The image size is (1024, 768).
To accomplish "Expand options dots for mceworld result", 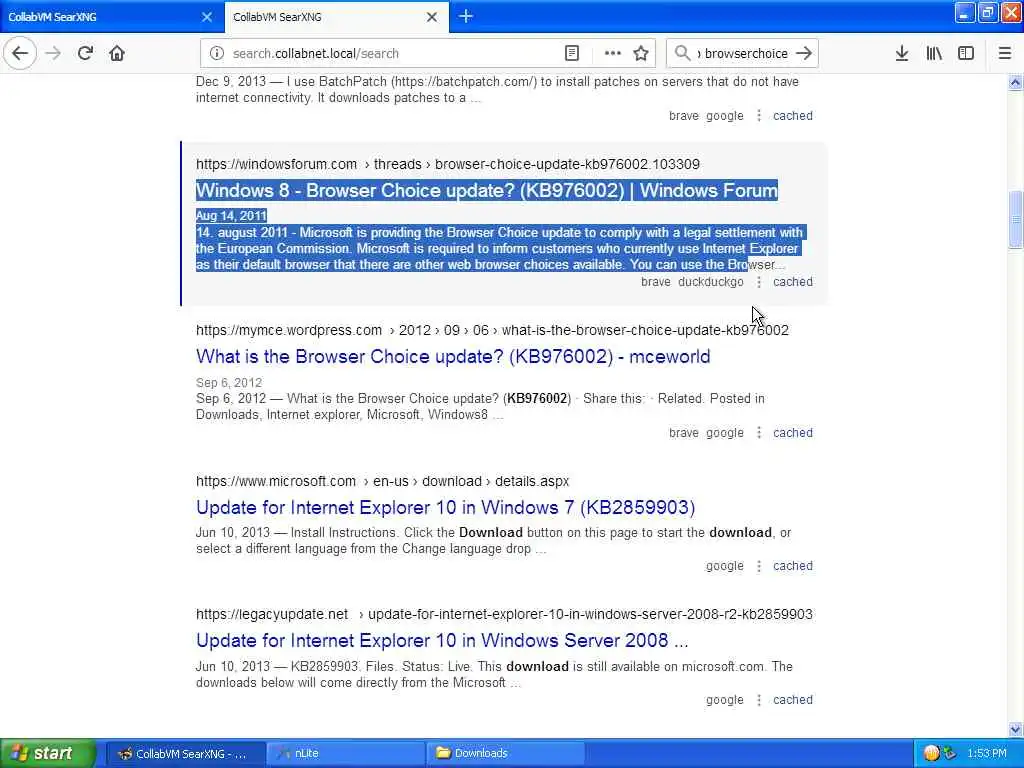I will [759, 432].
